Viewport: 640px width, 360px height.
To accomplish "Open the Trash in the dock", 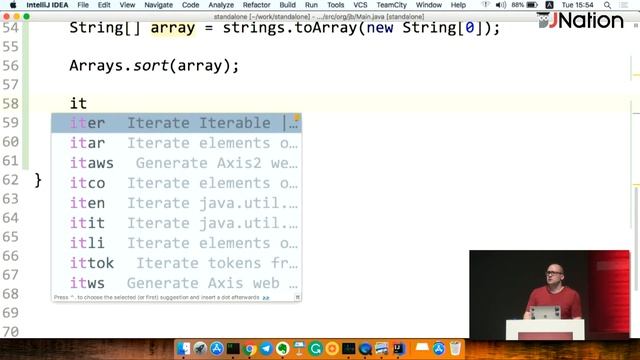I will pyautogui.click(x=455, y=349).
